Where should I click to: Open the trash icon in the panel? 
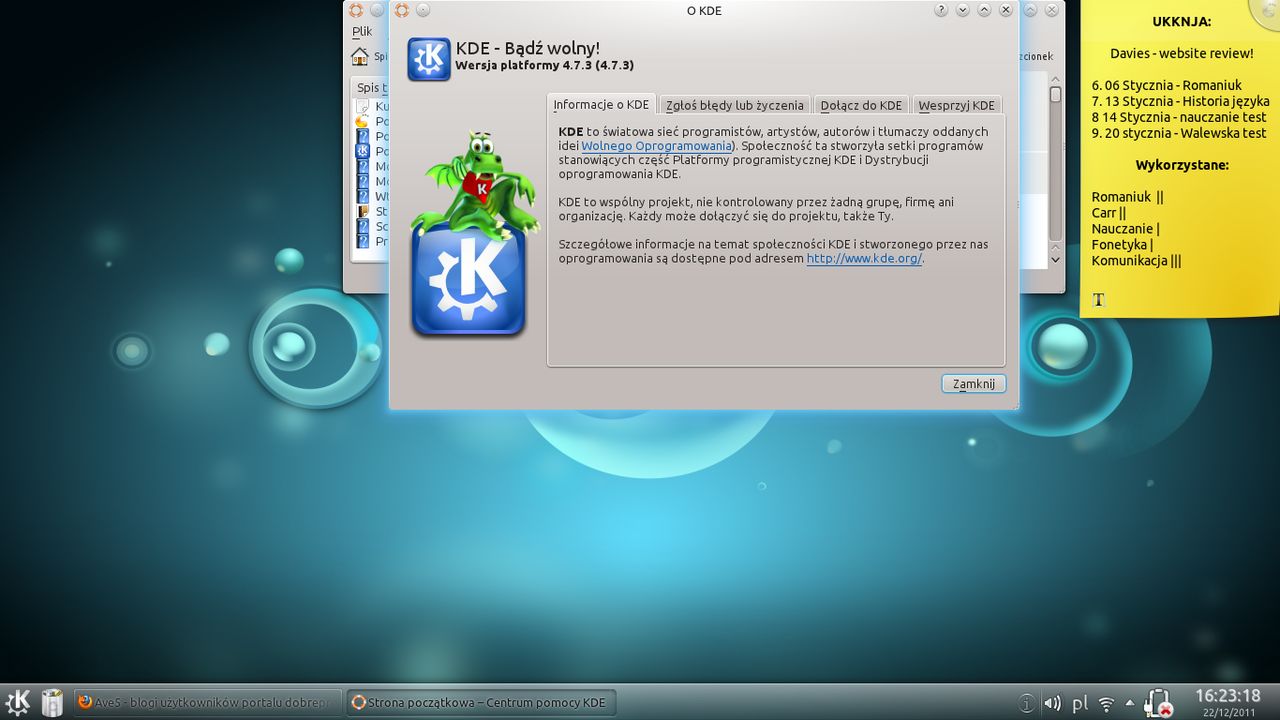(x=52, y=702)
